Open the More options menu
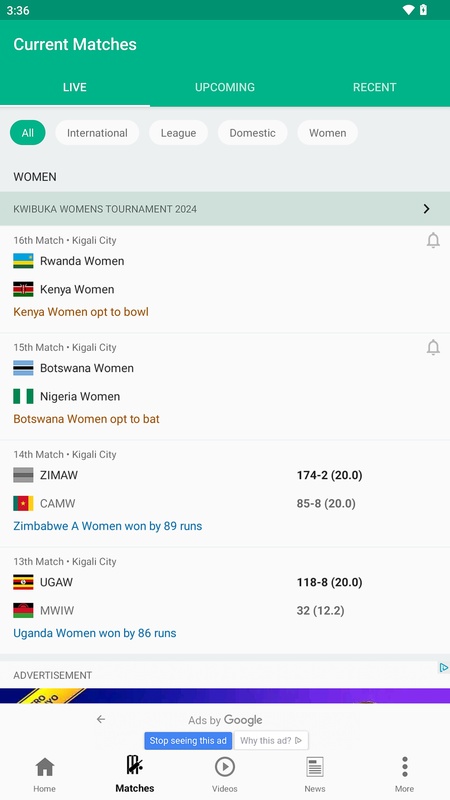This screenshot has height=800, width=450. click(405, 774)
